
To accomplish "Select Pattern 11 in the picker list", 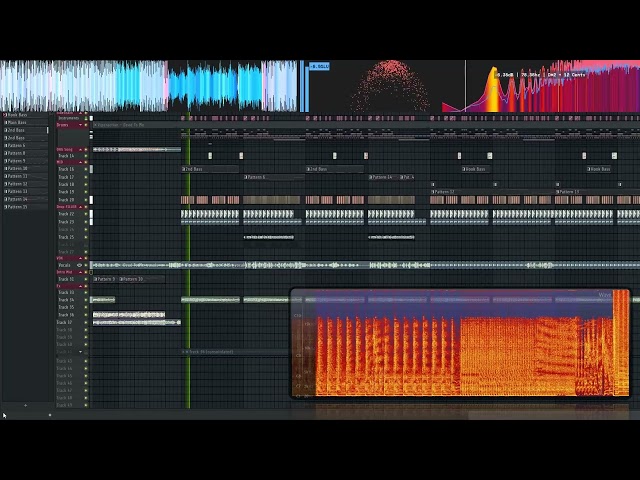I will pyautogui.click(x=25, y=176).
